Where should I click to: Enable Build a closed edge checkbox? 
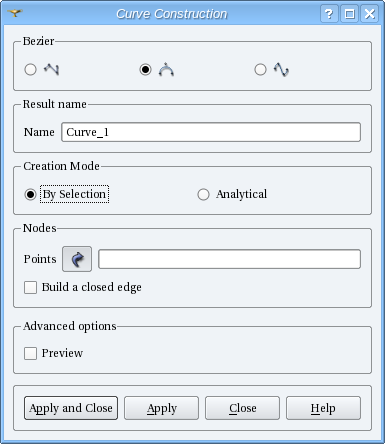coord(30,287)
